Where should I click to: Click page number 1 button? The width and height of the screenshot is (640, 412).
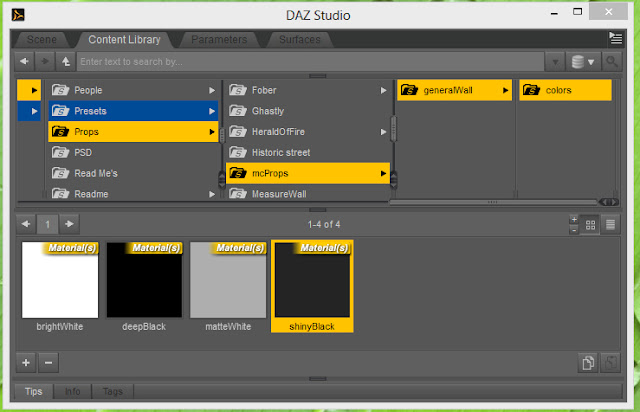tap(47, 224)
